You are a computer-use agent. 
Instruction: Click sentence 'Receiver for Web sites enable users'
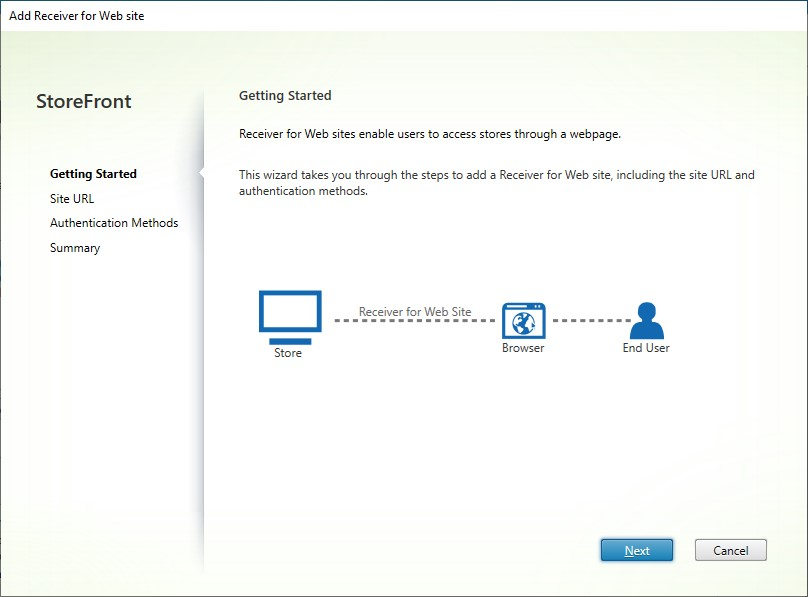pyautogui.click(x=430, y=134)
